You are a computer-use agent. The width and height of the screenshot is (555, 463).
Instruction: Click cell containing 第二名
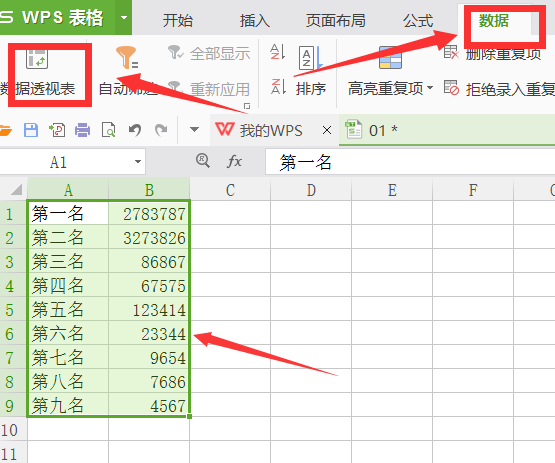[x=68, y=237]
